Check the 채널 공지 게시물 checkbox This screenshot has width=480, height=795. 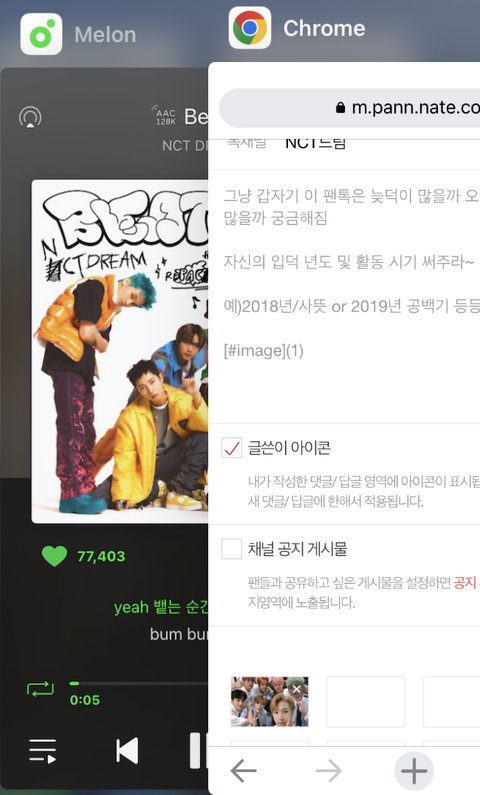pos(232,549)
